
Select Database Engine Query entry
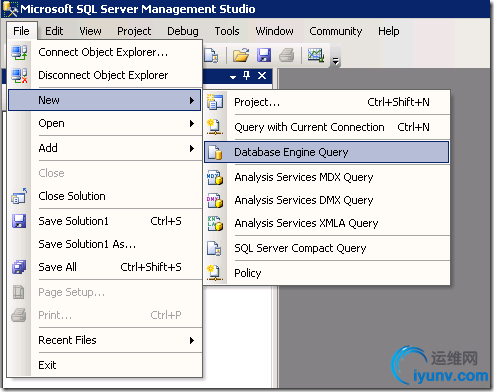(327, 152)
